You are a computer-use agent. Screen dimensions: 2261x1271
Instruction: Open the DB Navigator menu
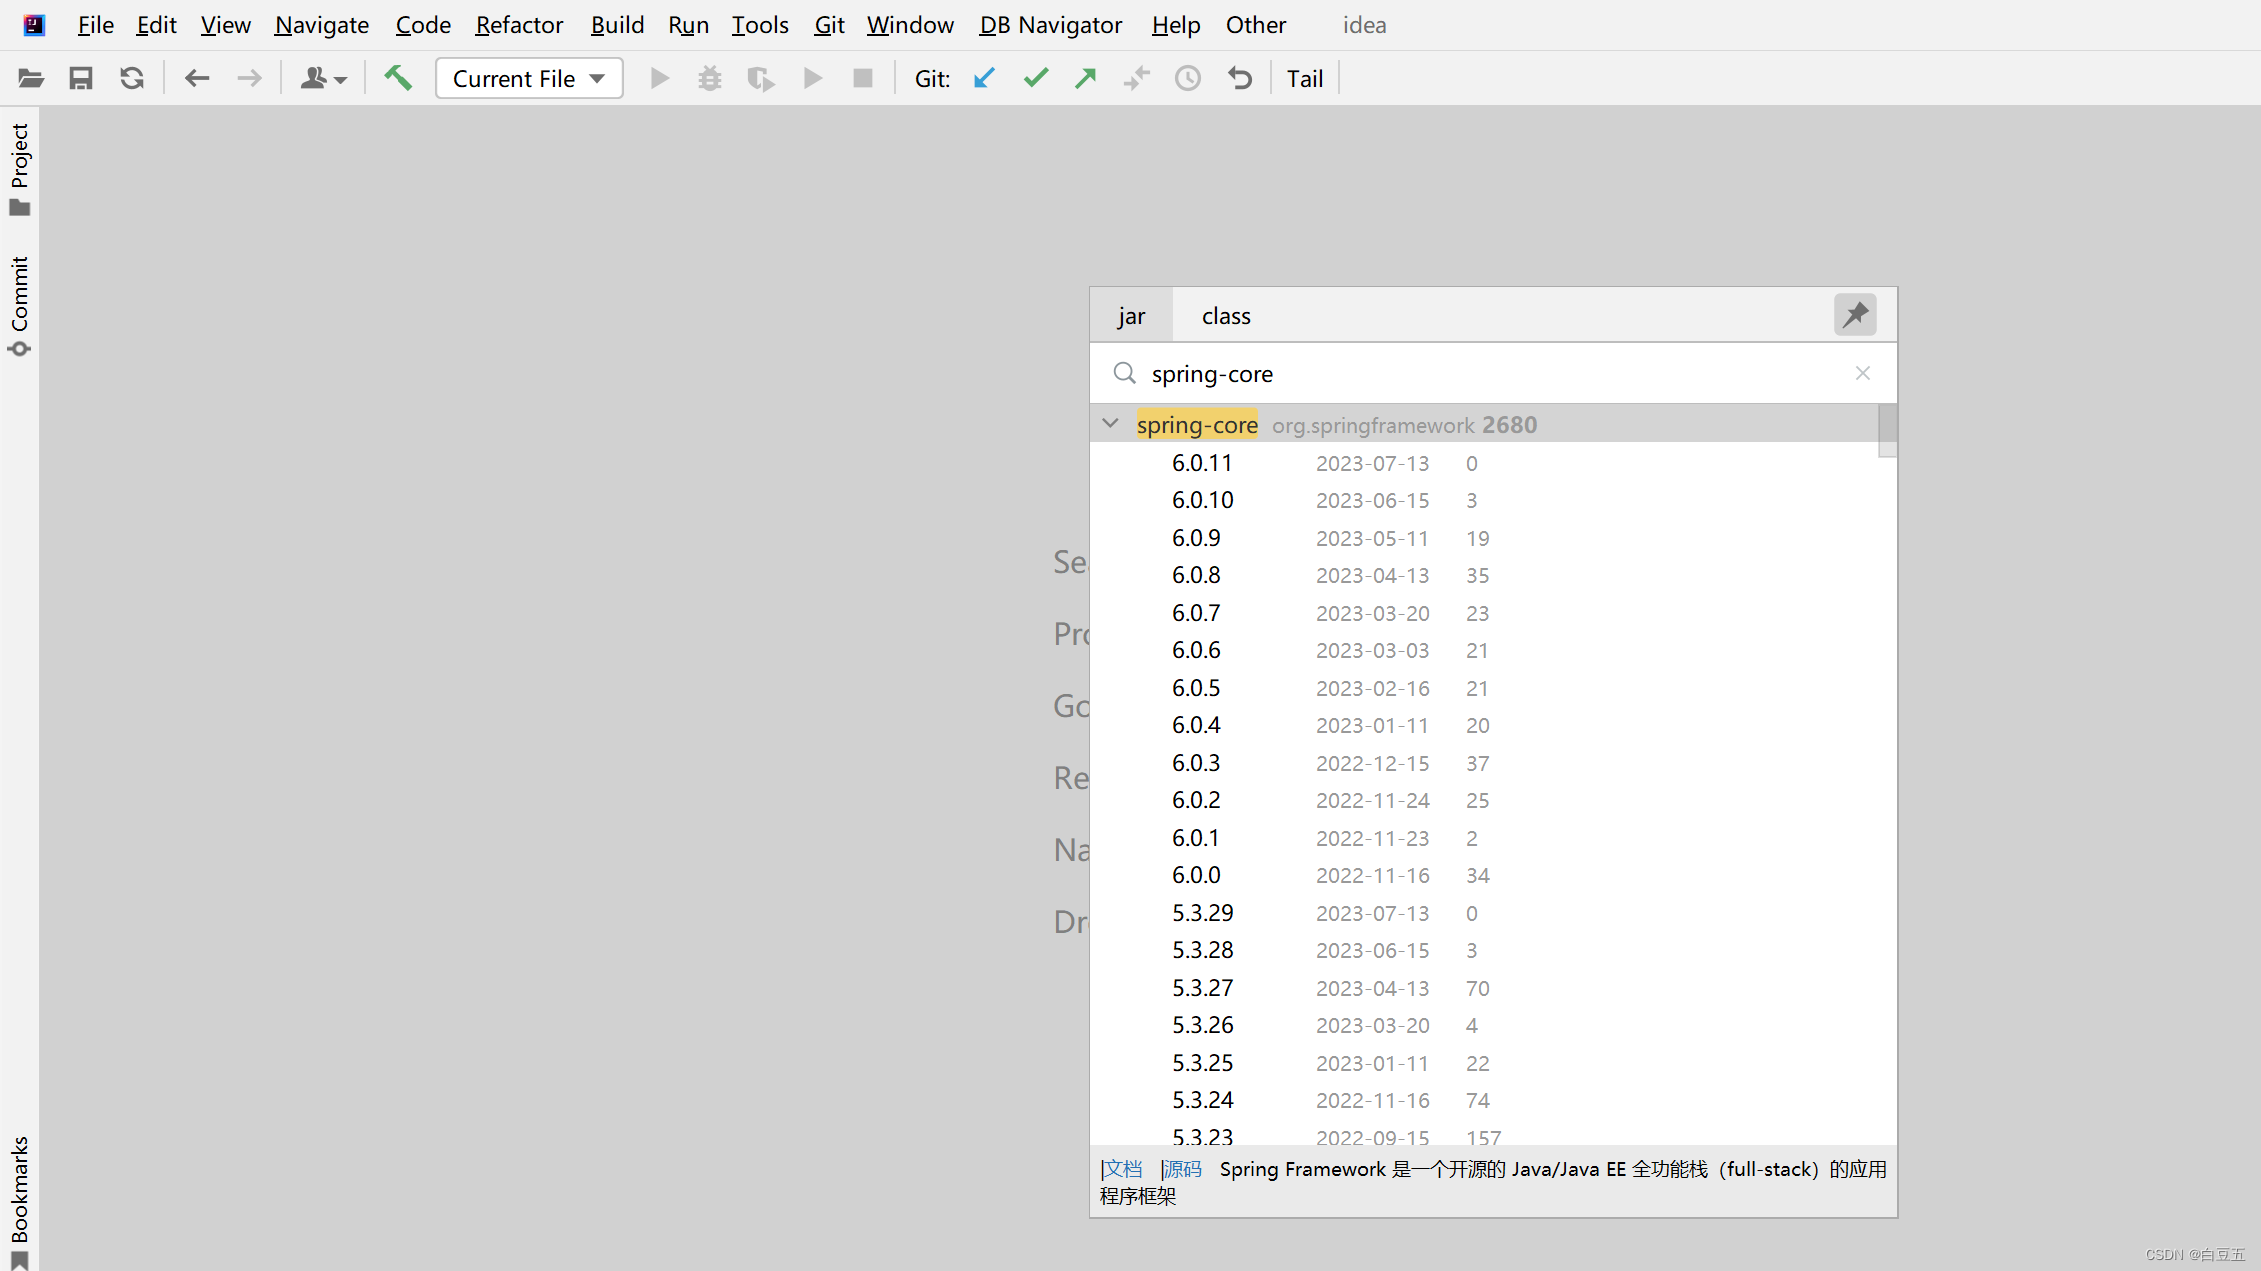(x=1050, y=25)
